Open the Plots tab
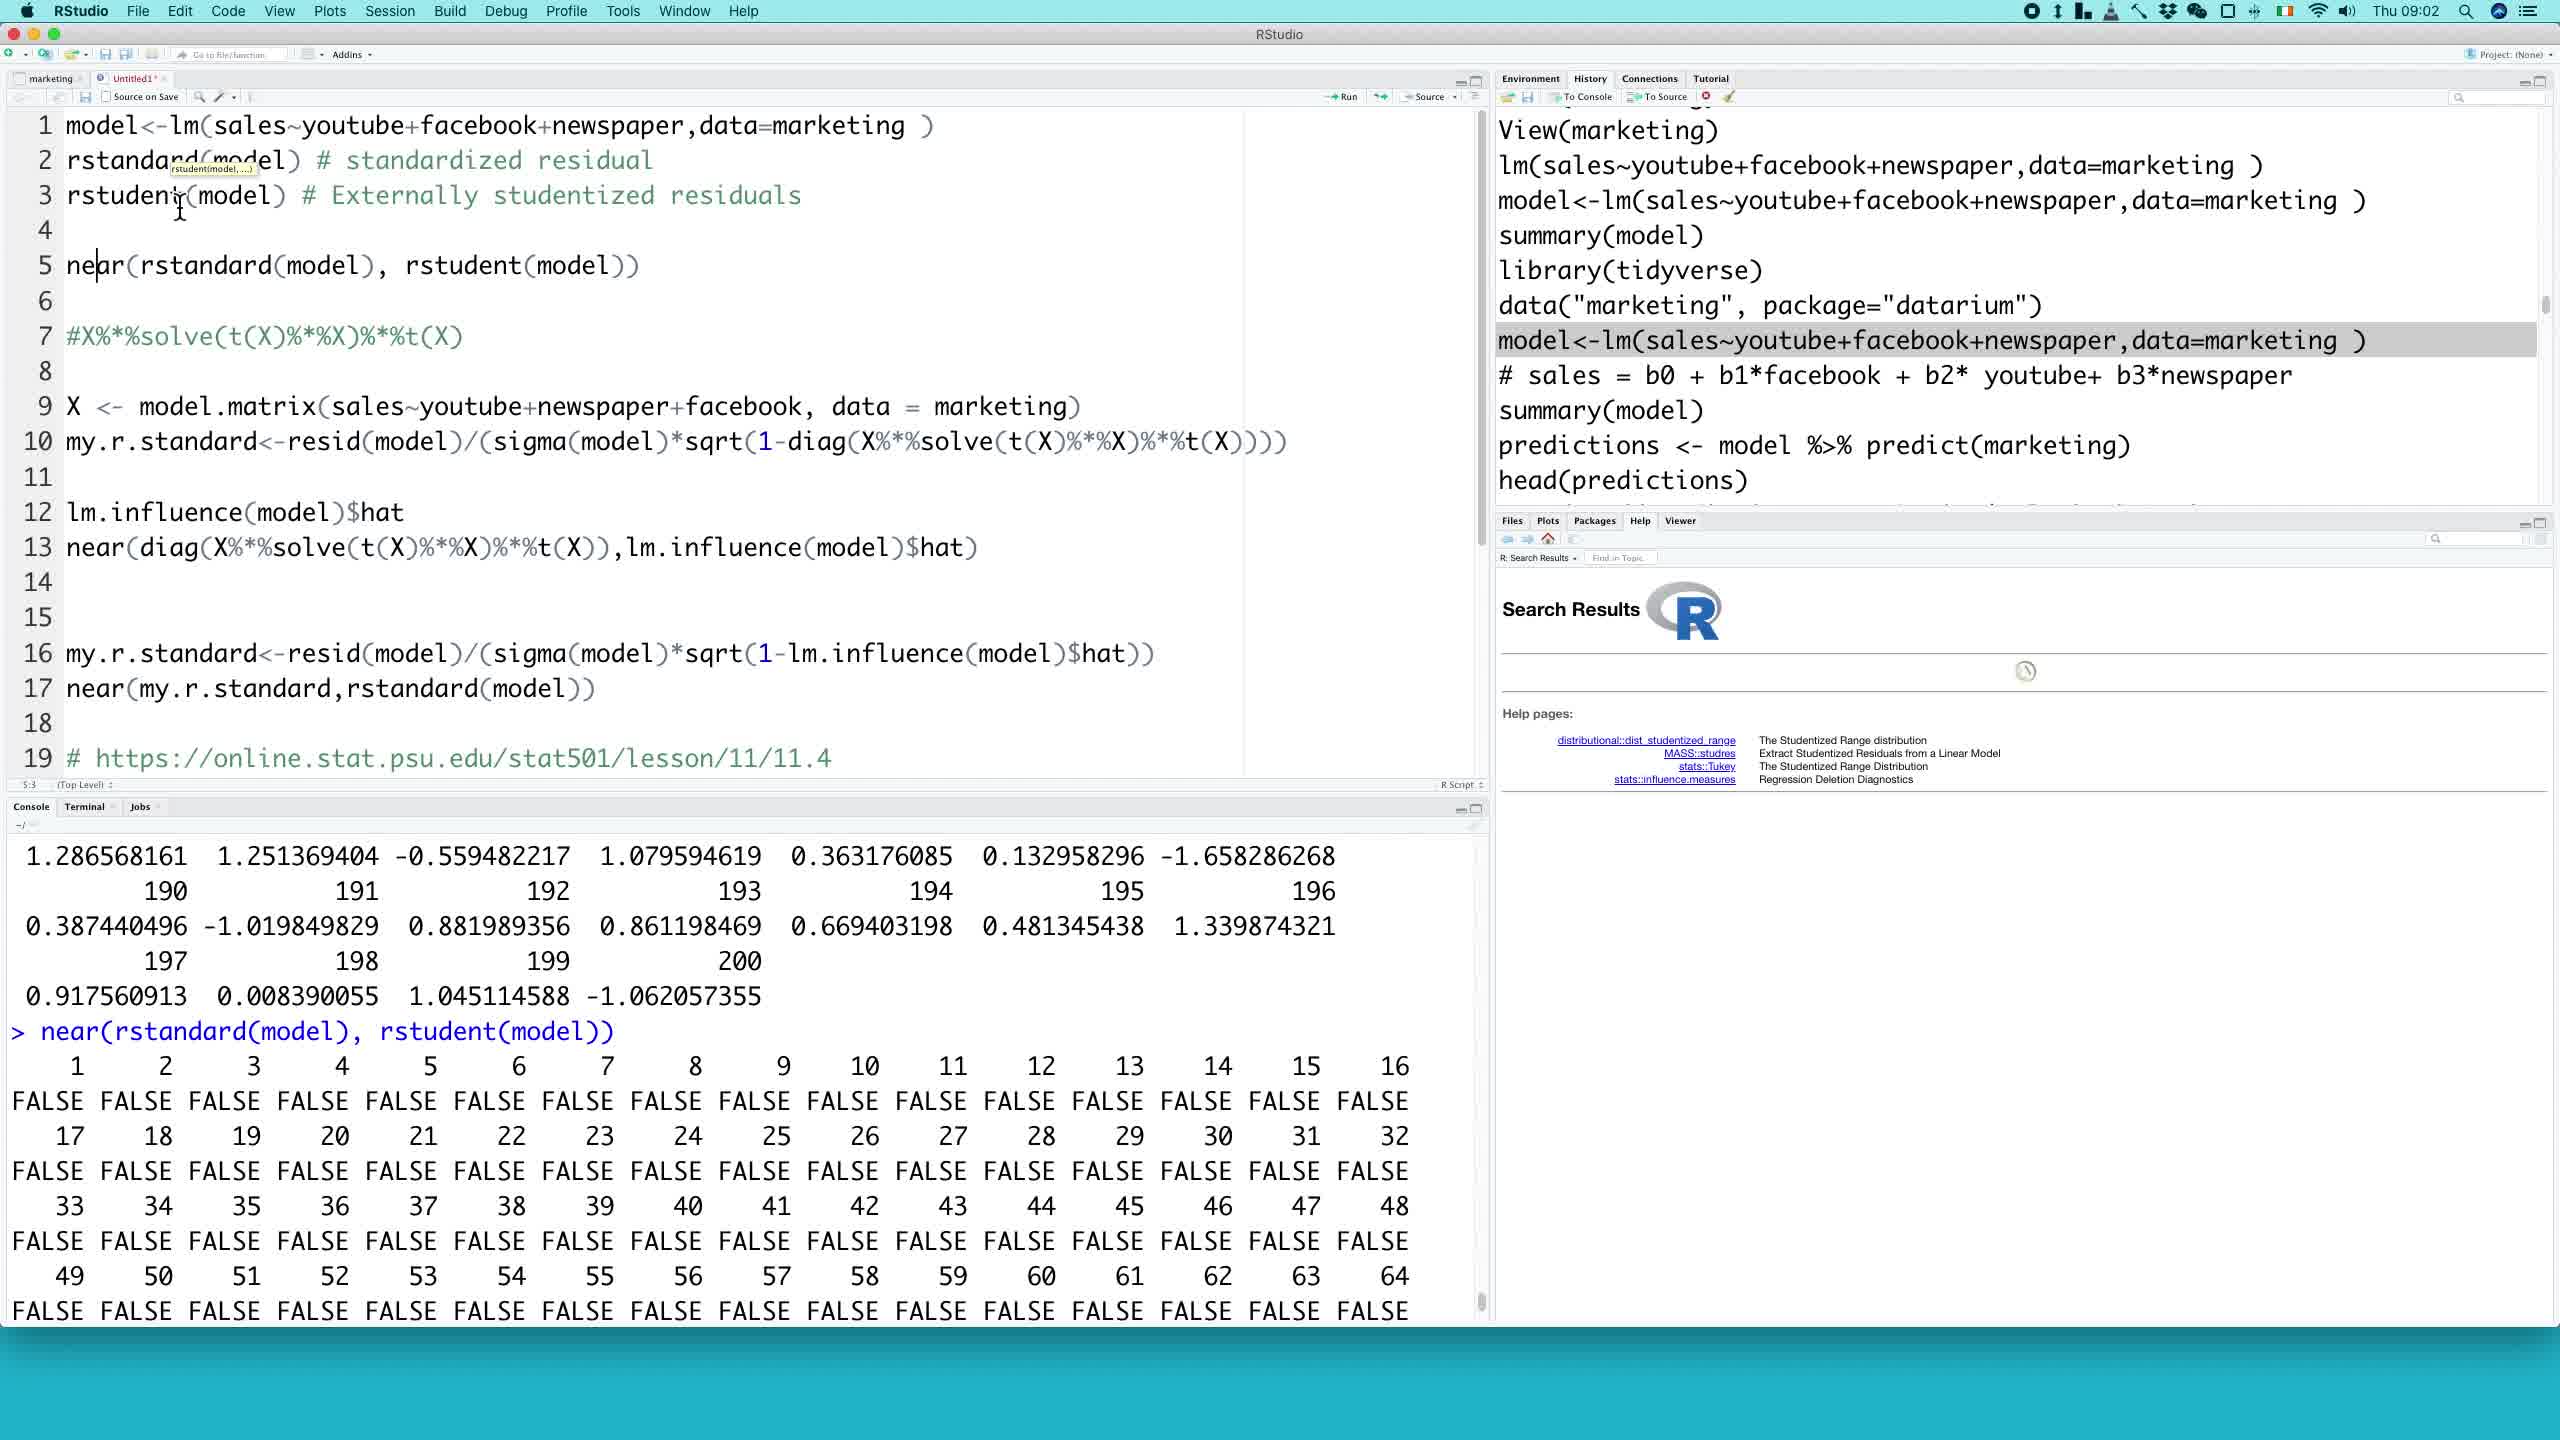 point(1548,520)
